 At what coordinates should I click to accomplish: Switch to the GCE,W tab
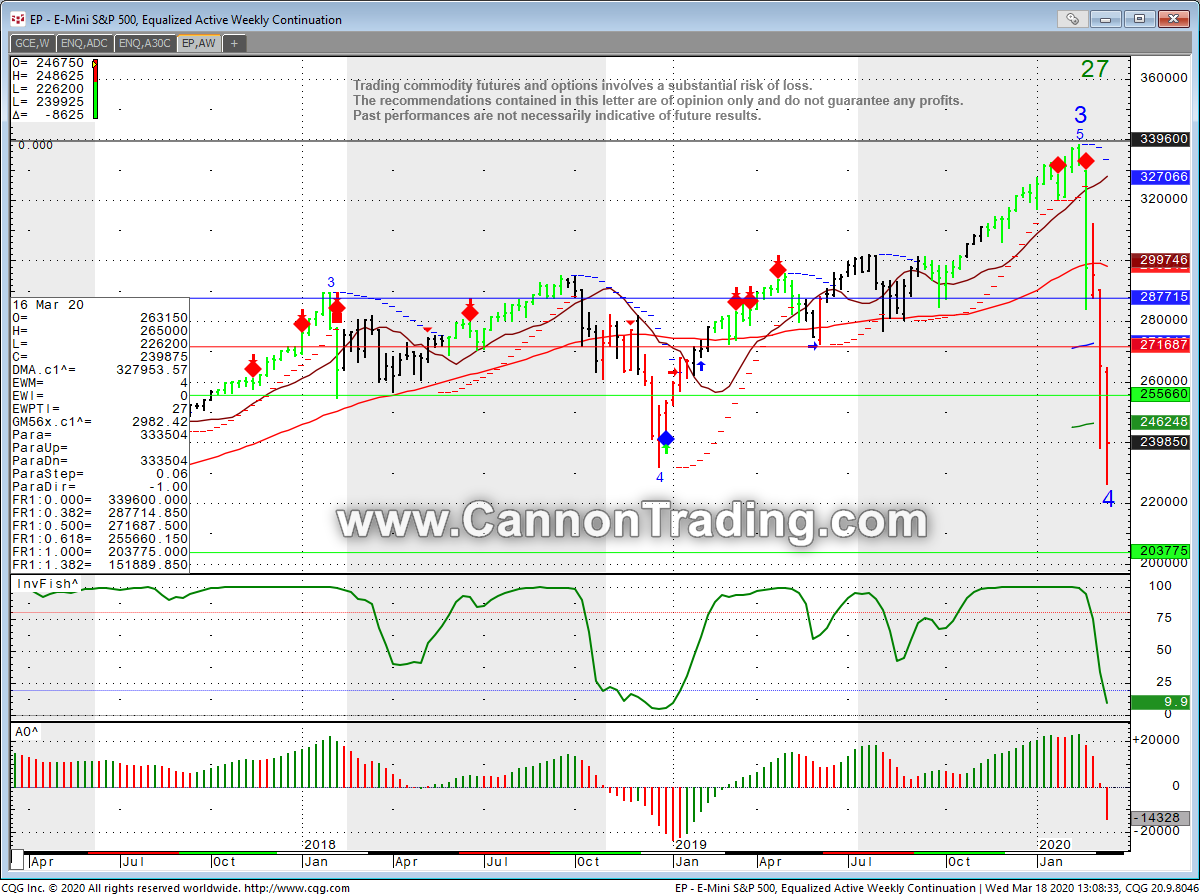(32, 43)
